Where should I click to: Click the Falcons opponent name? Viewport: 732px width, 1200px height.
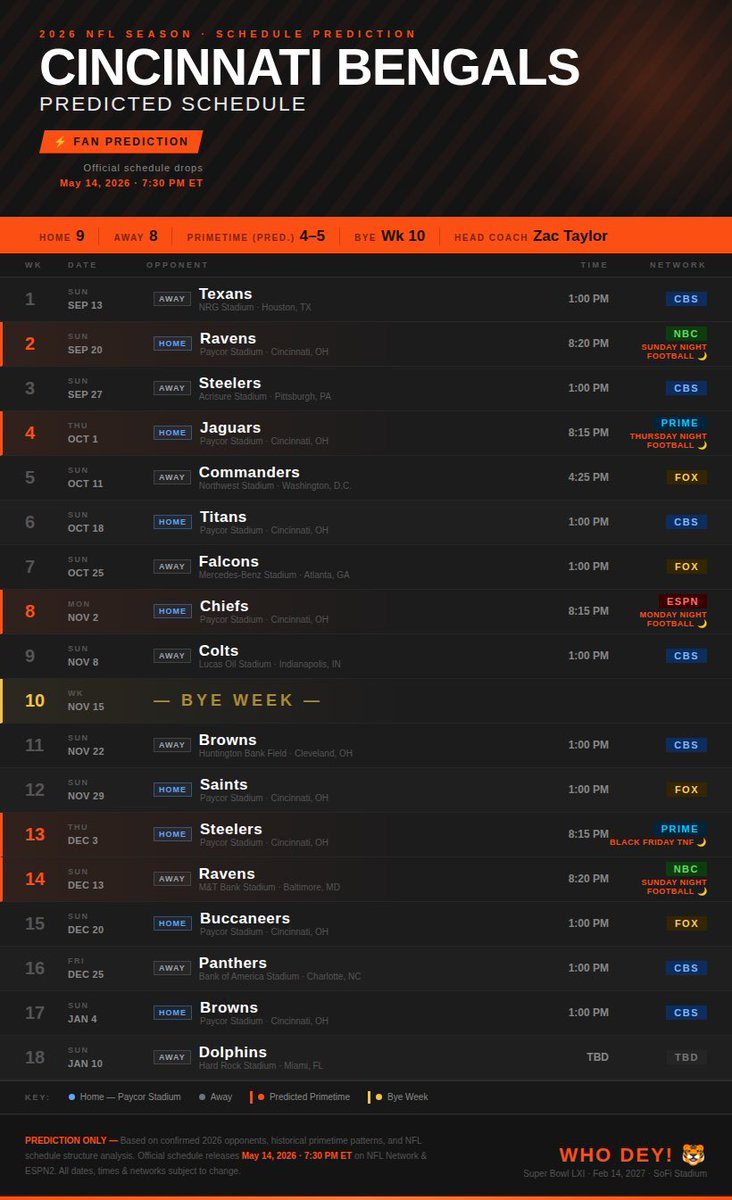click(x=229, y=561)
